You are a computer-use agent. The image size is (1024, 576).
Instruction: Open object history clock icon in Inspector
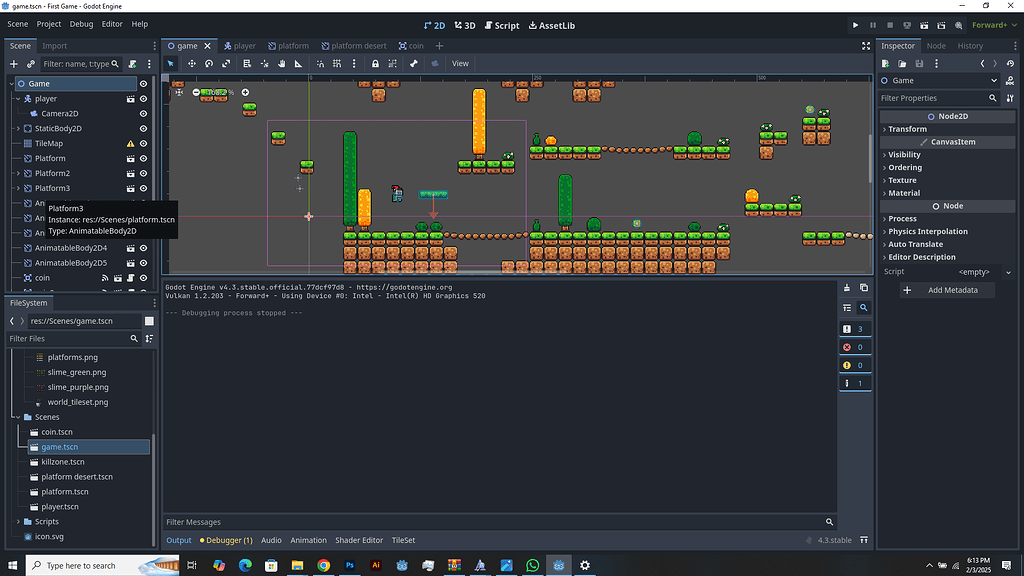click(1010, 63)
